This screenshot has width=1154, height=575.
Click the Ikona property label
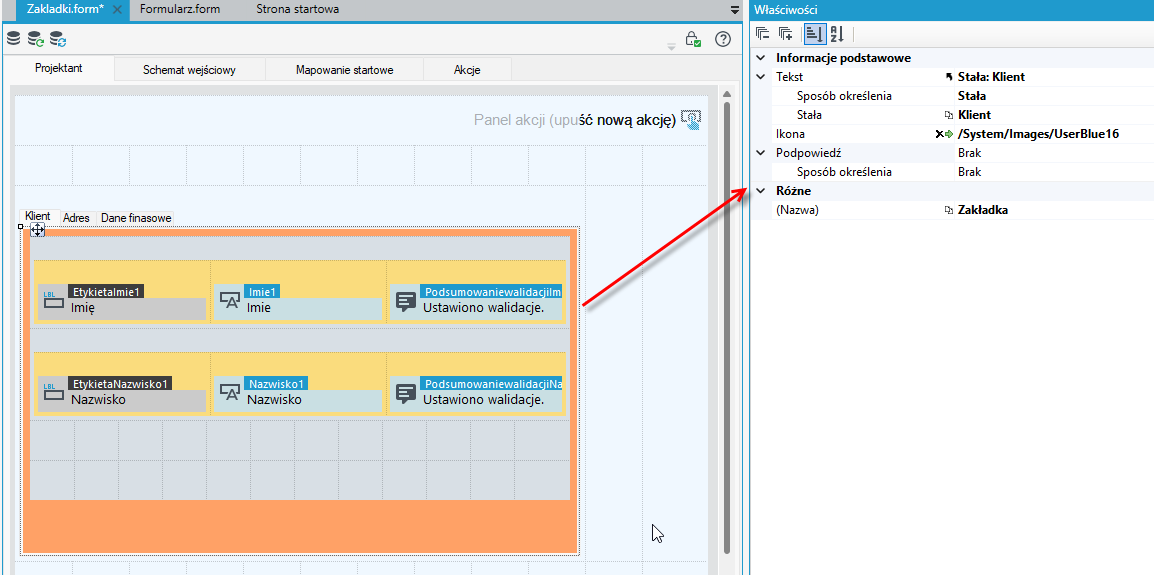790,134
